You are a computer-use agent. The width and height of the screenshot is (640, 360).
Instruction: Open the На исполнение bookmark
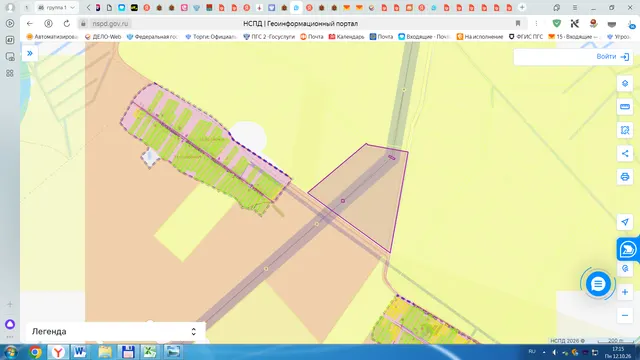[x=480, y=37]
